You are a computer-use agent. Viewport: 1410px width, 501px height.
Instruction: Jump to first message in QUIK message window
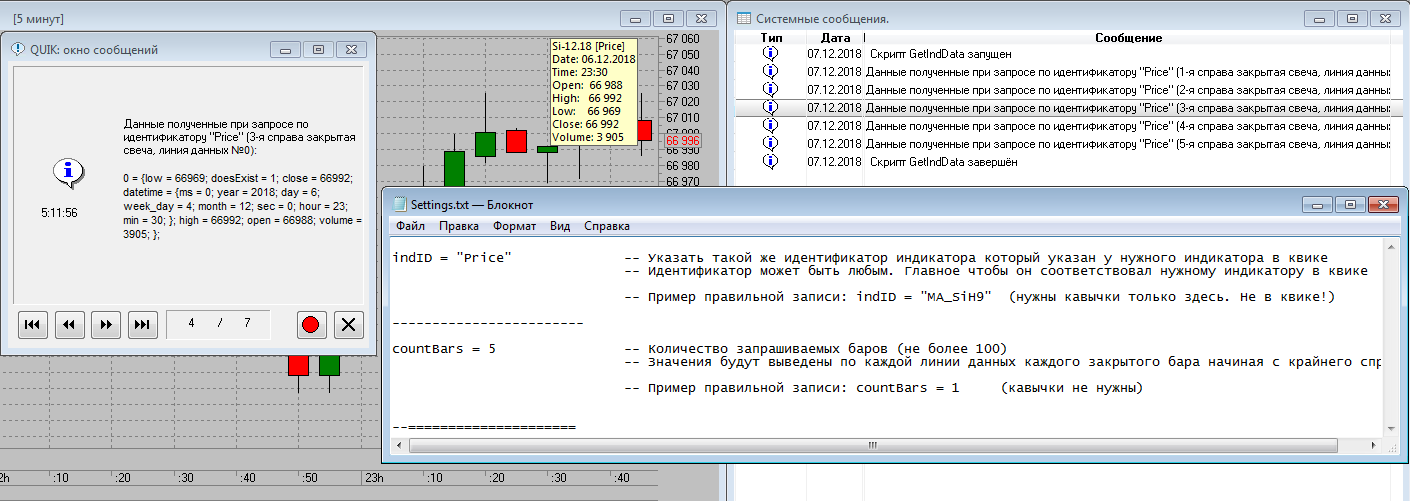[33, 324]
